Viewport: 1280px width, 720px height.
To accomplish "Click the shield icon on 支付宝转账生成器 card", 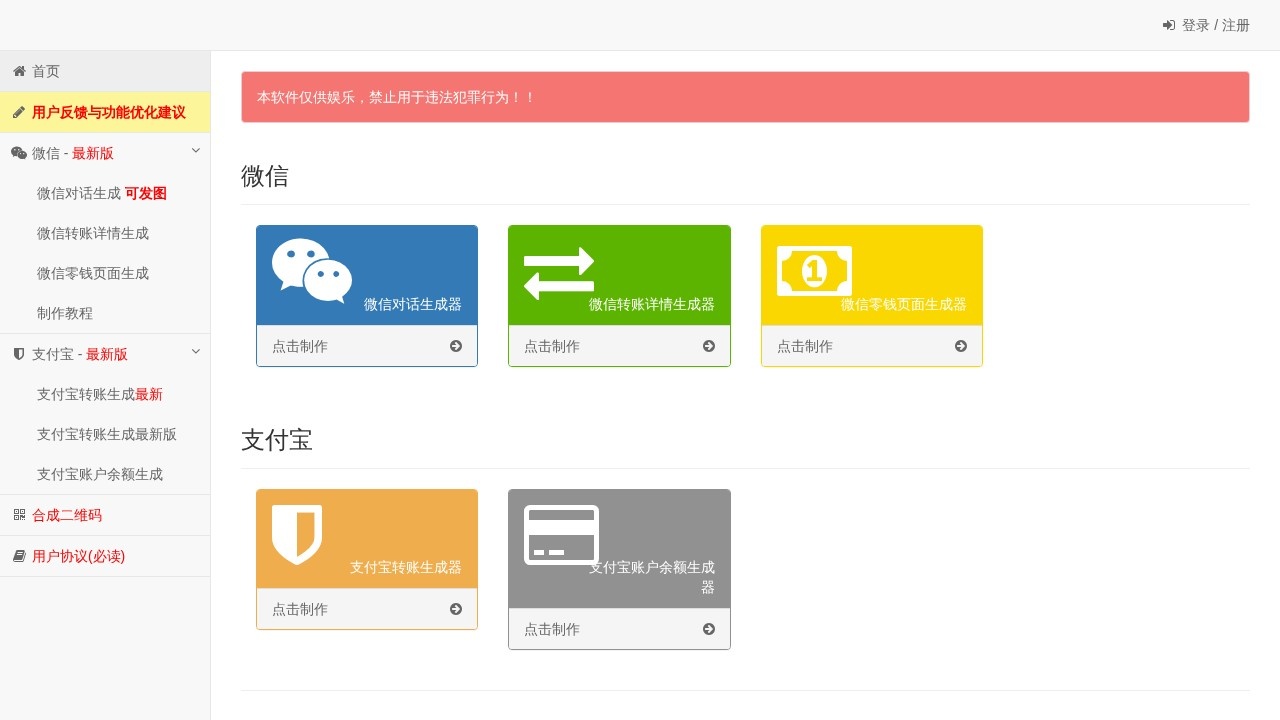I will (x=296, y=535).
